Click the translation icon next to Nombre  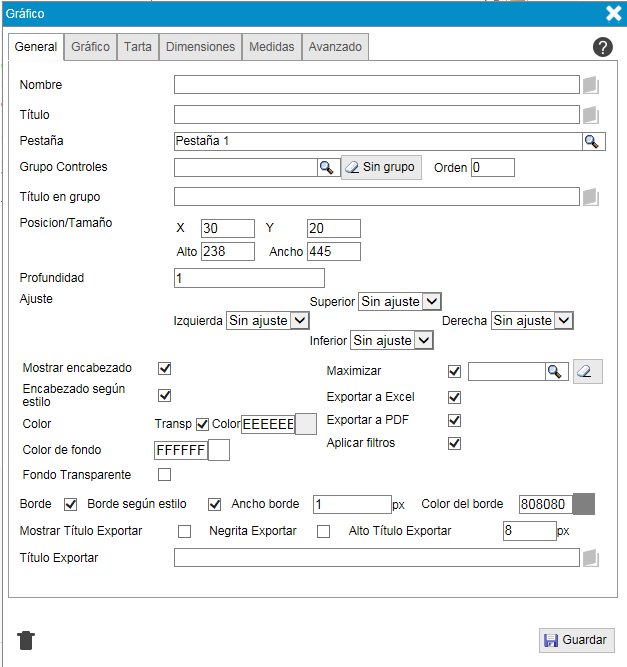coord(590,85)
